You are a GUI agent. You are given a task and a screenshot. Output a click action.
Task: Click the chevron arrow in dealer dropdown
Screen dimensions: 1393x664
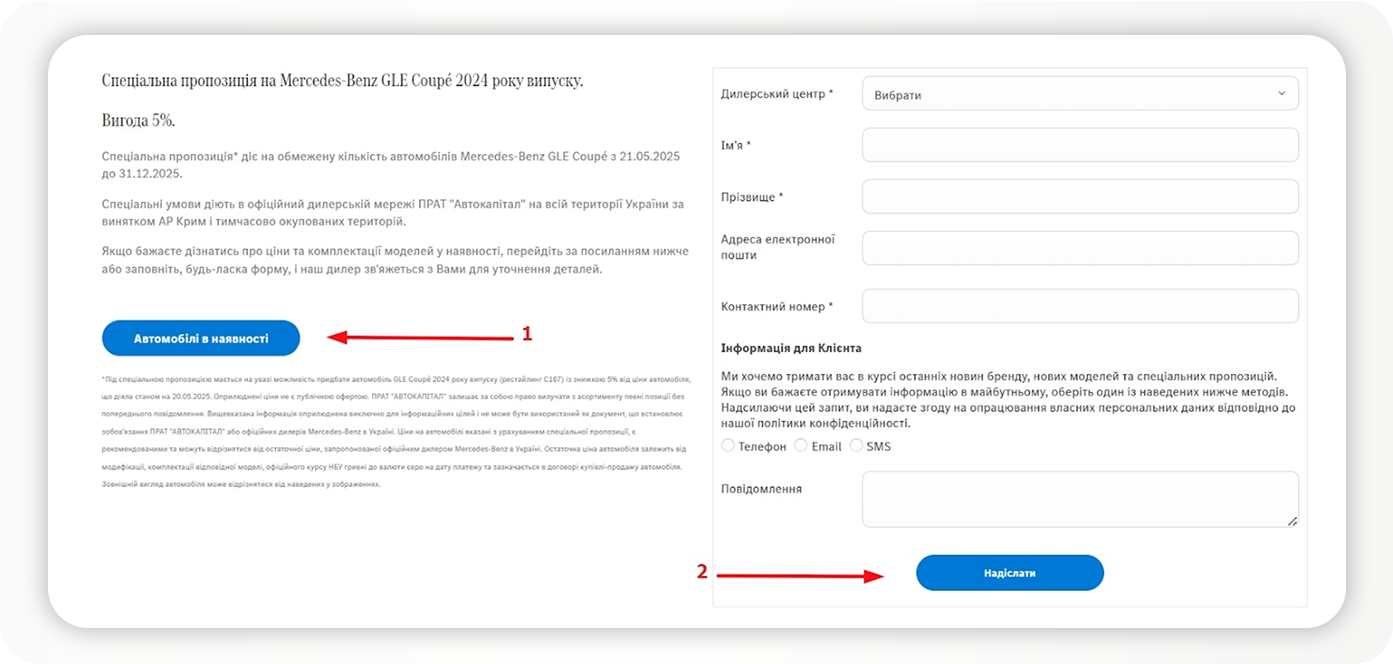tap(1282, 94)
